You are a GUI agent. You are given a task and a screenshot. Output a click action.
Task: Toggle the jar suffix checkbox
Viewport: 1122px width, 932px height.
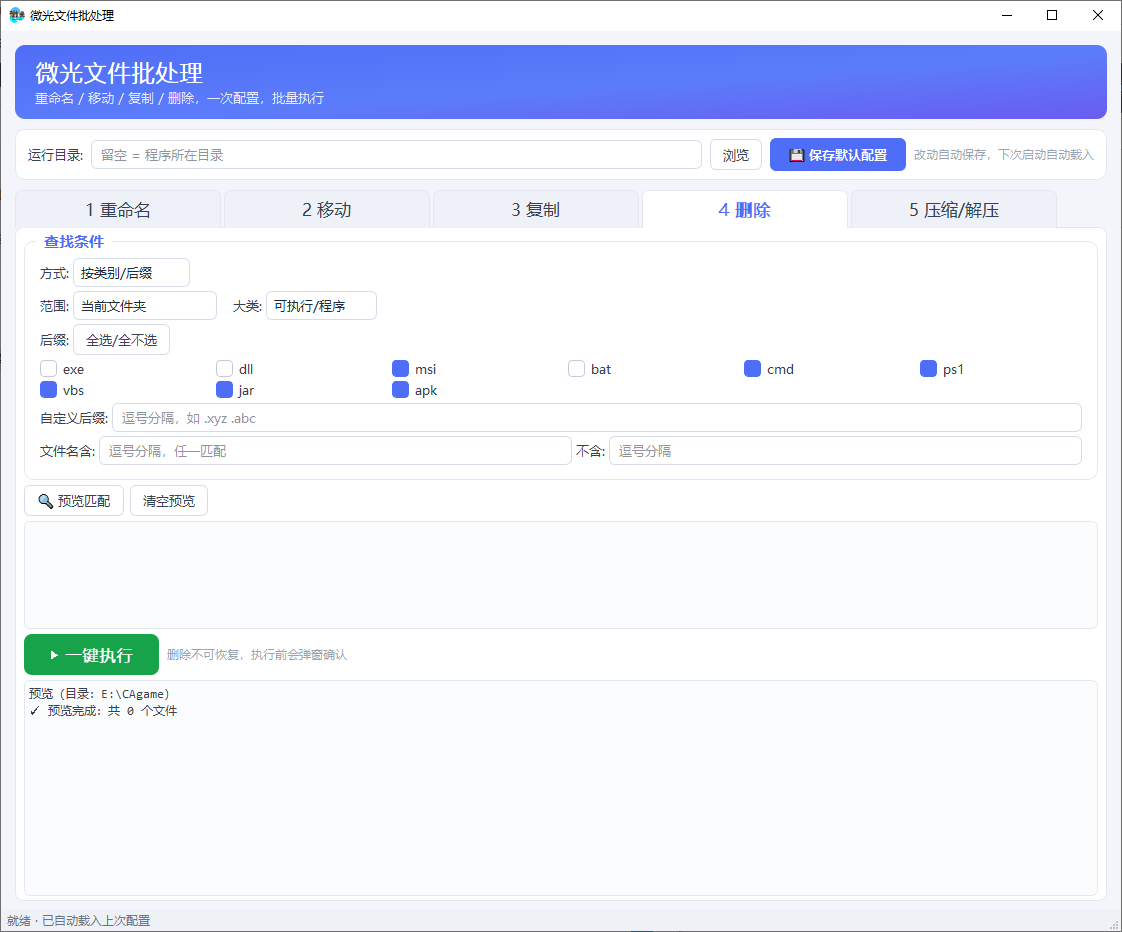[x=225, y=389]
